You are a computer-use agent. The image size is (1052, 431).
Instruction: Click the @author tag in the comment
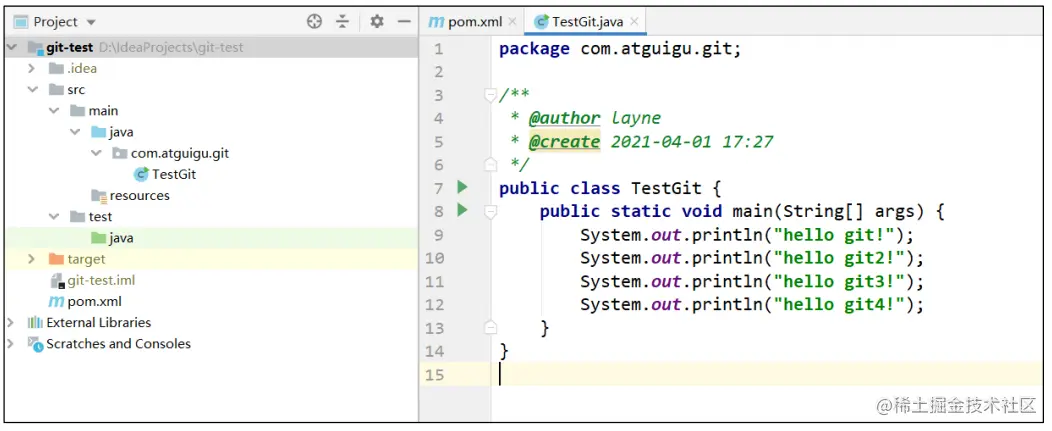[564, 119]
